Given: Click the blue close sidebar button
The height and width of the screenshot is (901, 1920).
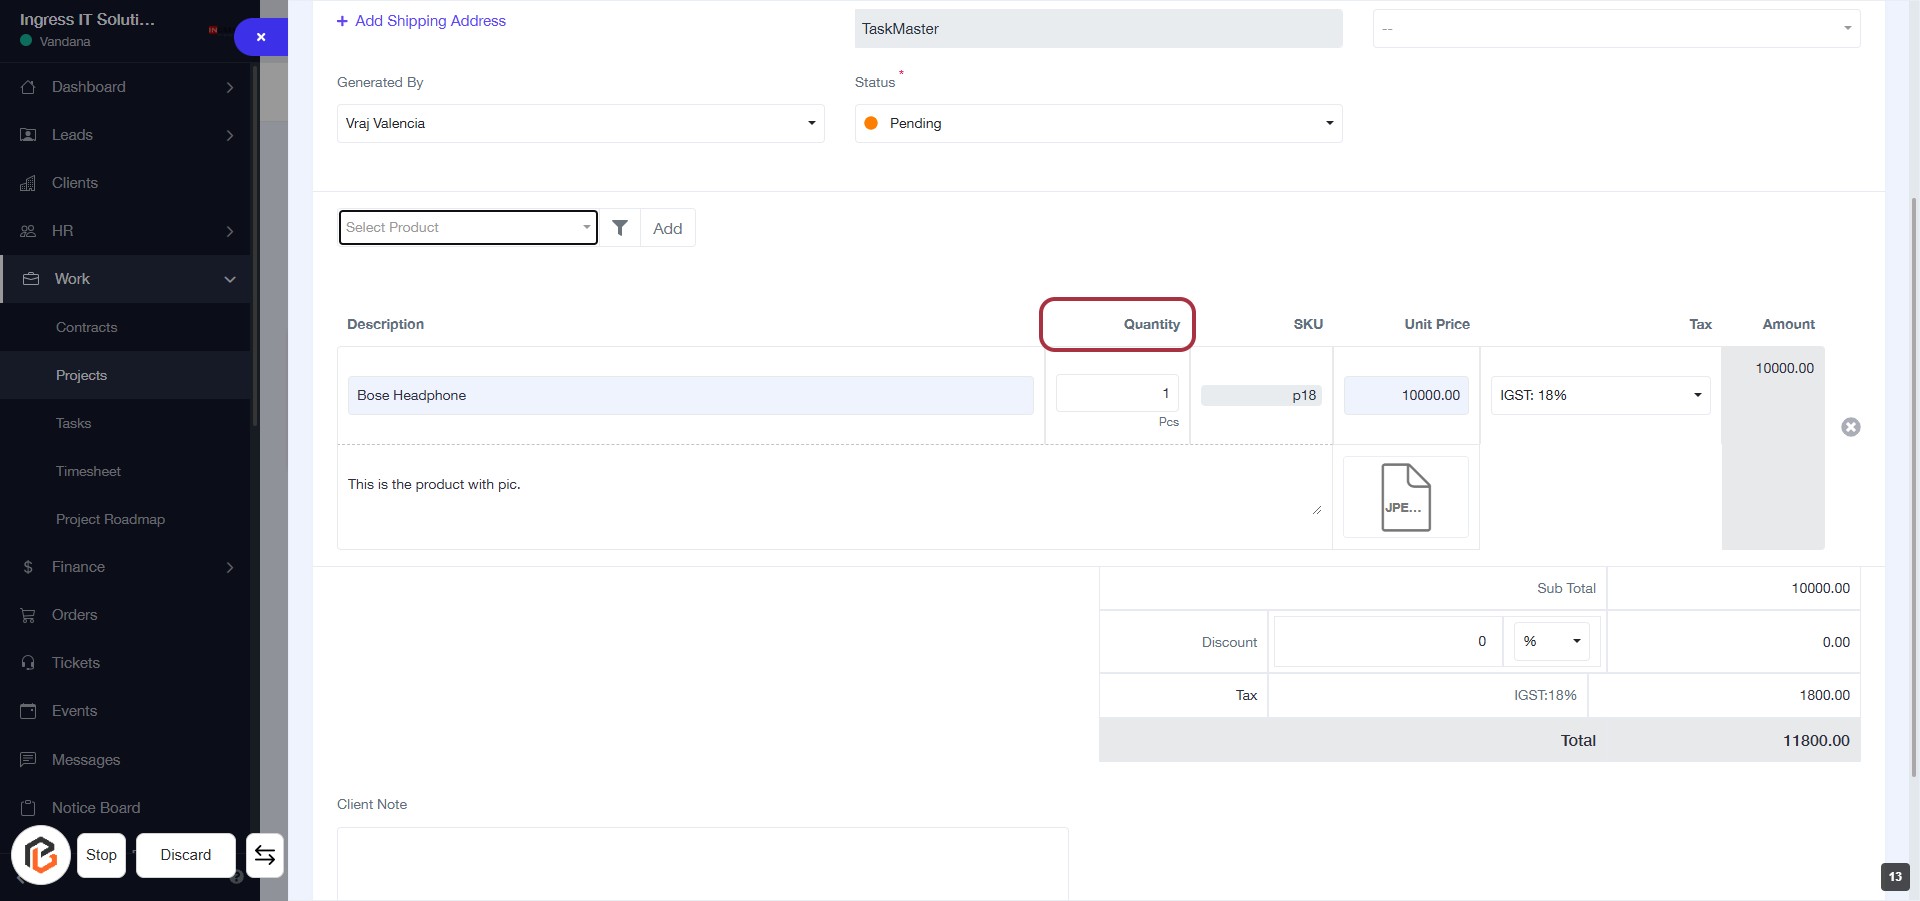Looking at the screenshot, I should (261, 37).
